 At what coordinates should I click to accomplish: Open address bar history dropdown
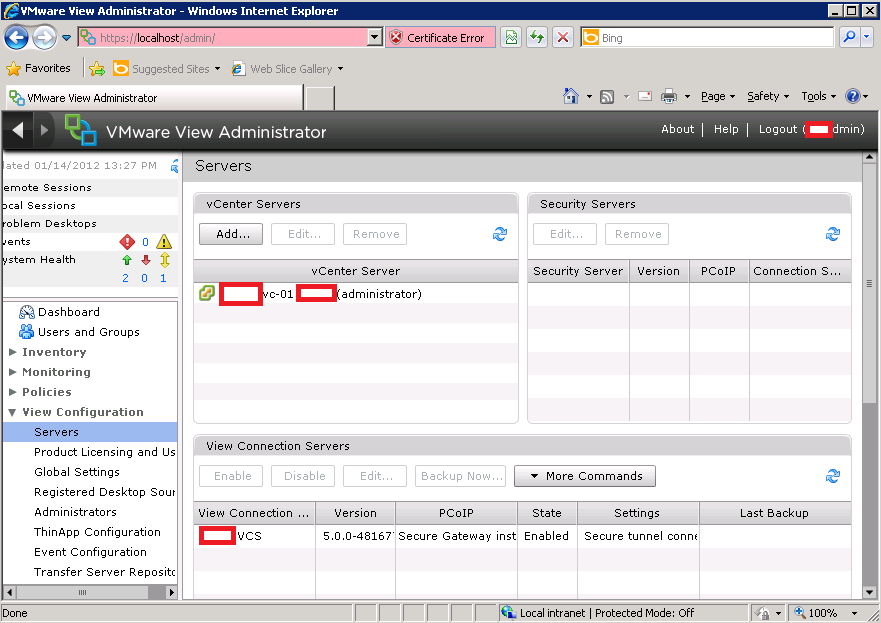pyautogui.click(x=375, y=38)
